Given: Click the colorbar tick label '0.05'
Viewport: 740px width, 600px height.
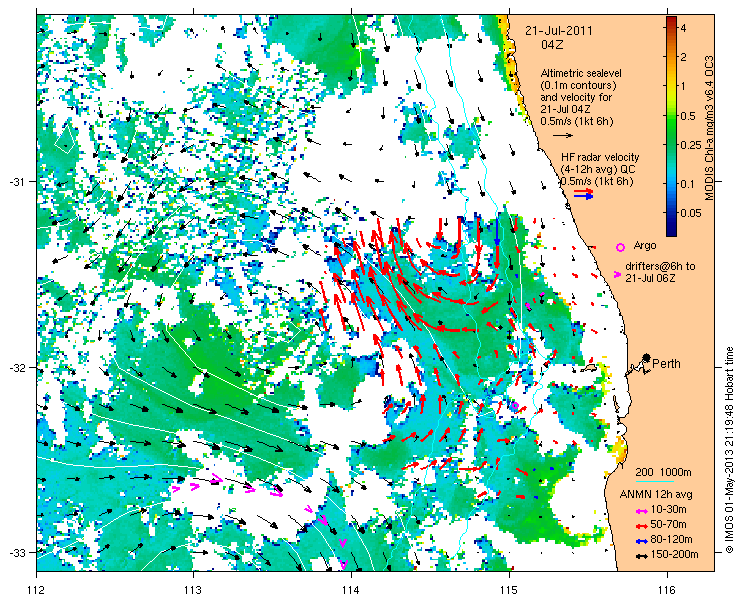Looking at the screenshot, I should [x=690, y=213].
